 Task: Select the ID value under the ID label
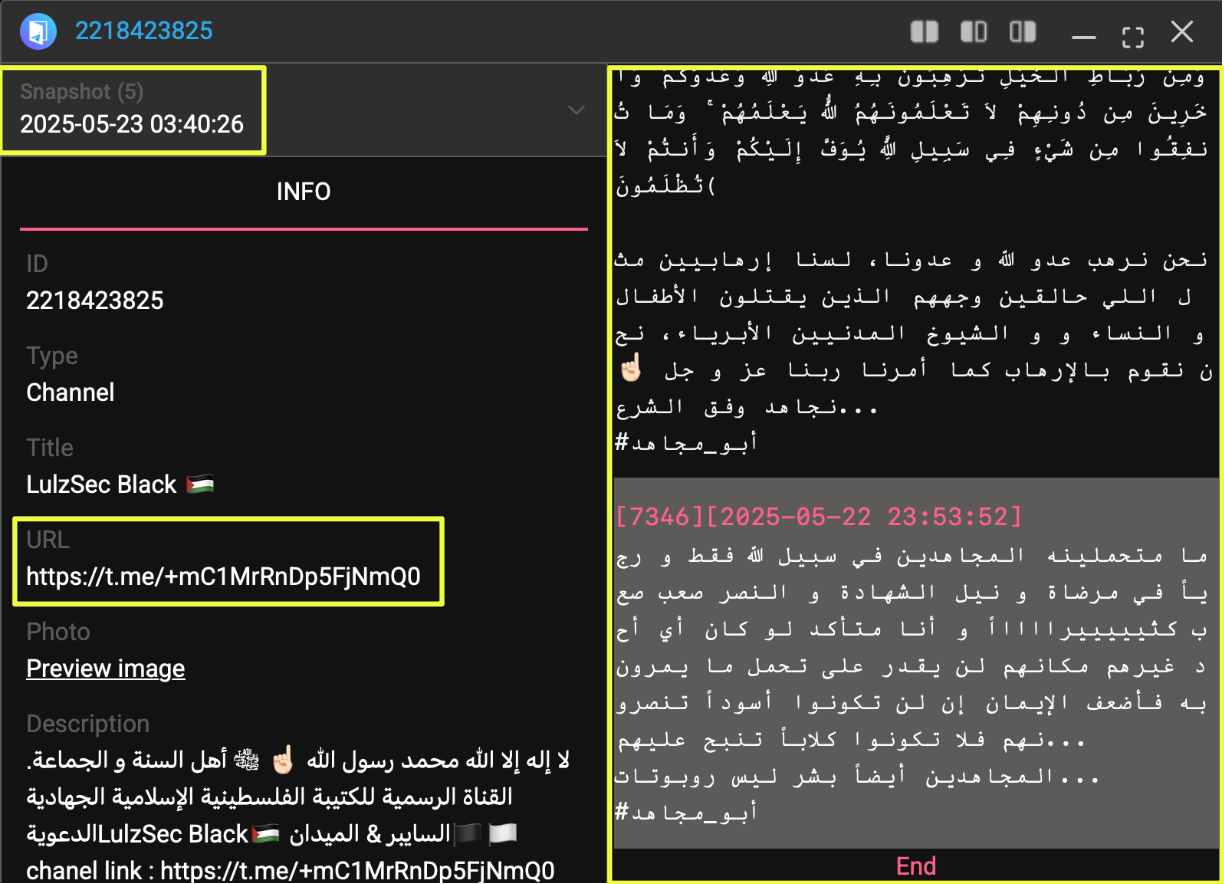(x=95, y=300)
